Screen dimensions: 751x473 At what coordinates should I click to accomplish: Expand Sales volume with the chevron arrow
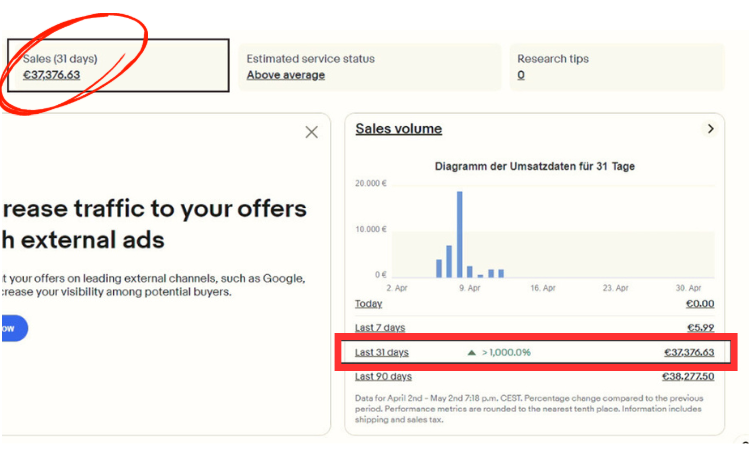pos(710,129)
